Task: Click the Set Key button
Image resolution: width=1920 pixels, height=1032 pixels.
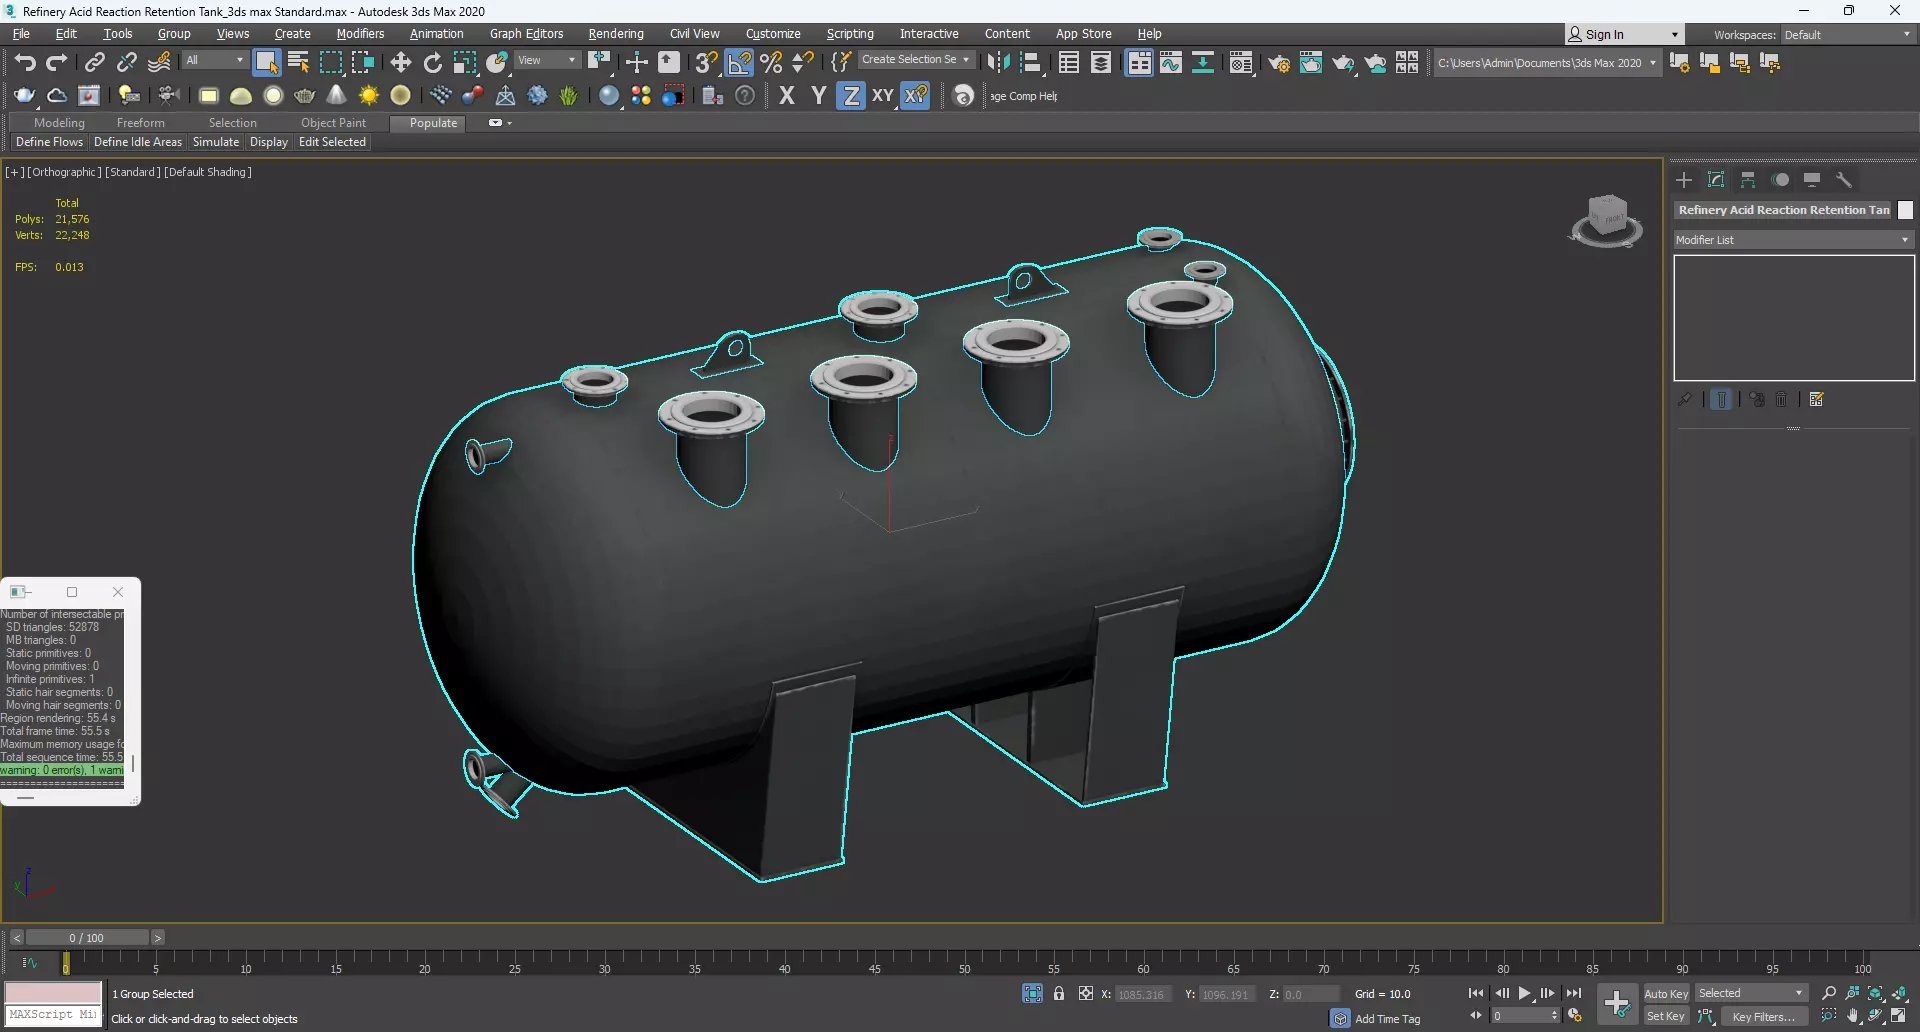Action: (1666, 1016)
